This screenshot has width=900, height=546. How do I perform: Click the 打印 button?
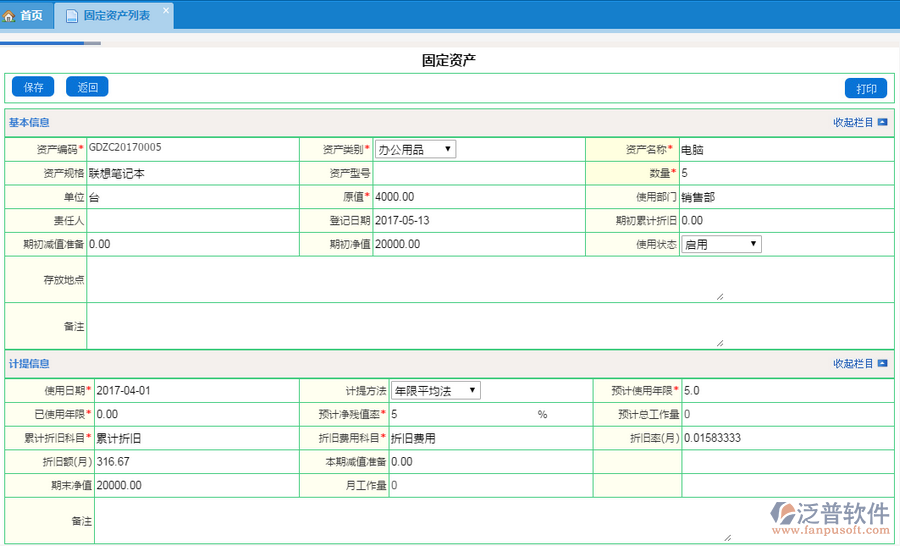point(865,89)
